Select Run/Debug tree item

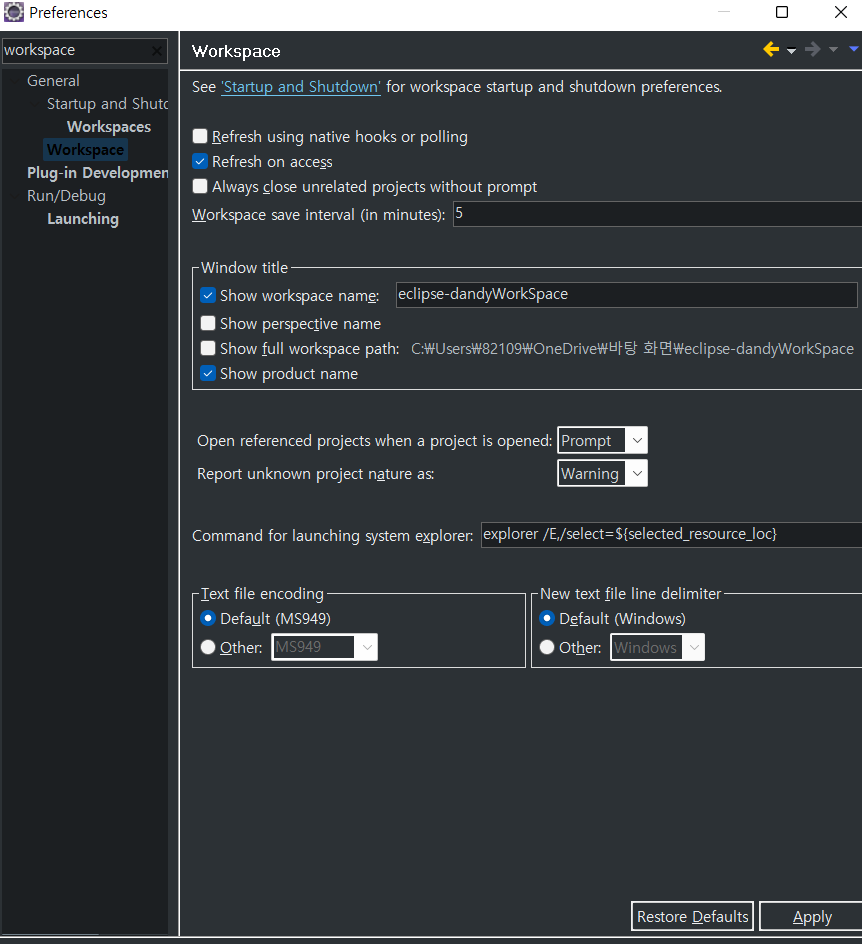click(x=66, y=196)
